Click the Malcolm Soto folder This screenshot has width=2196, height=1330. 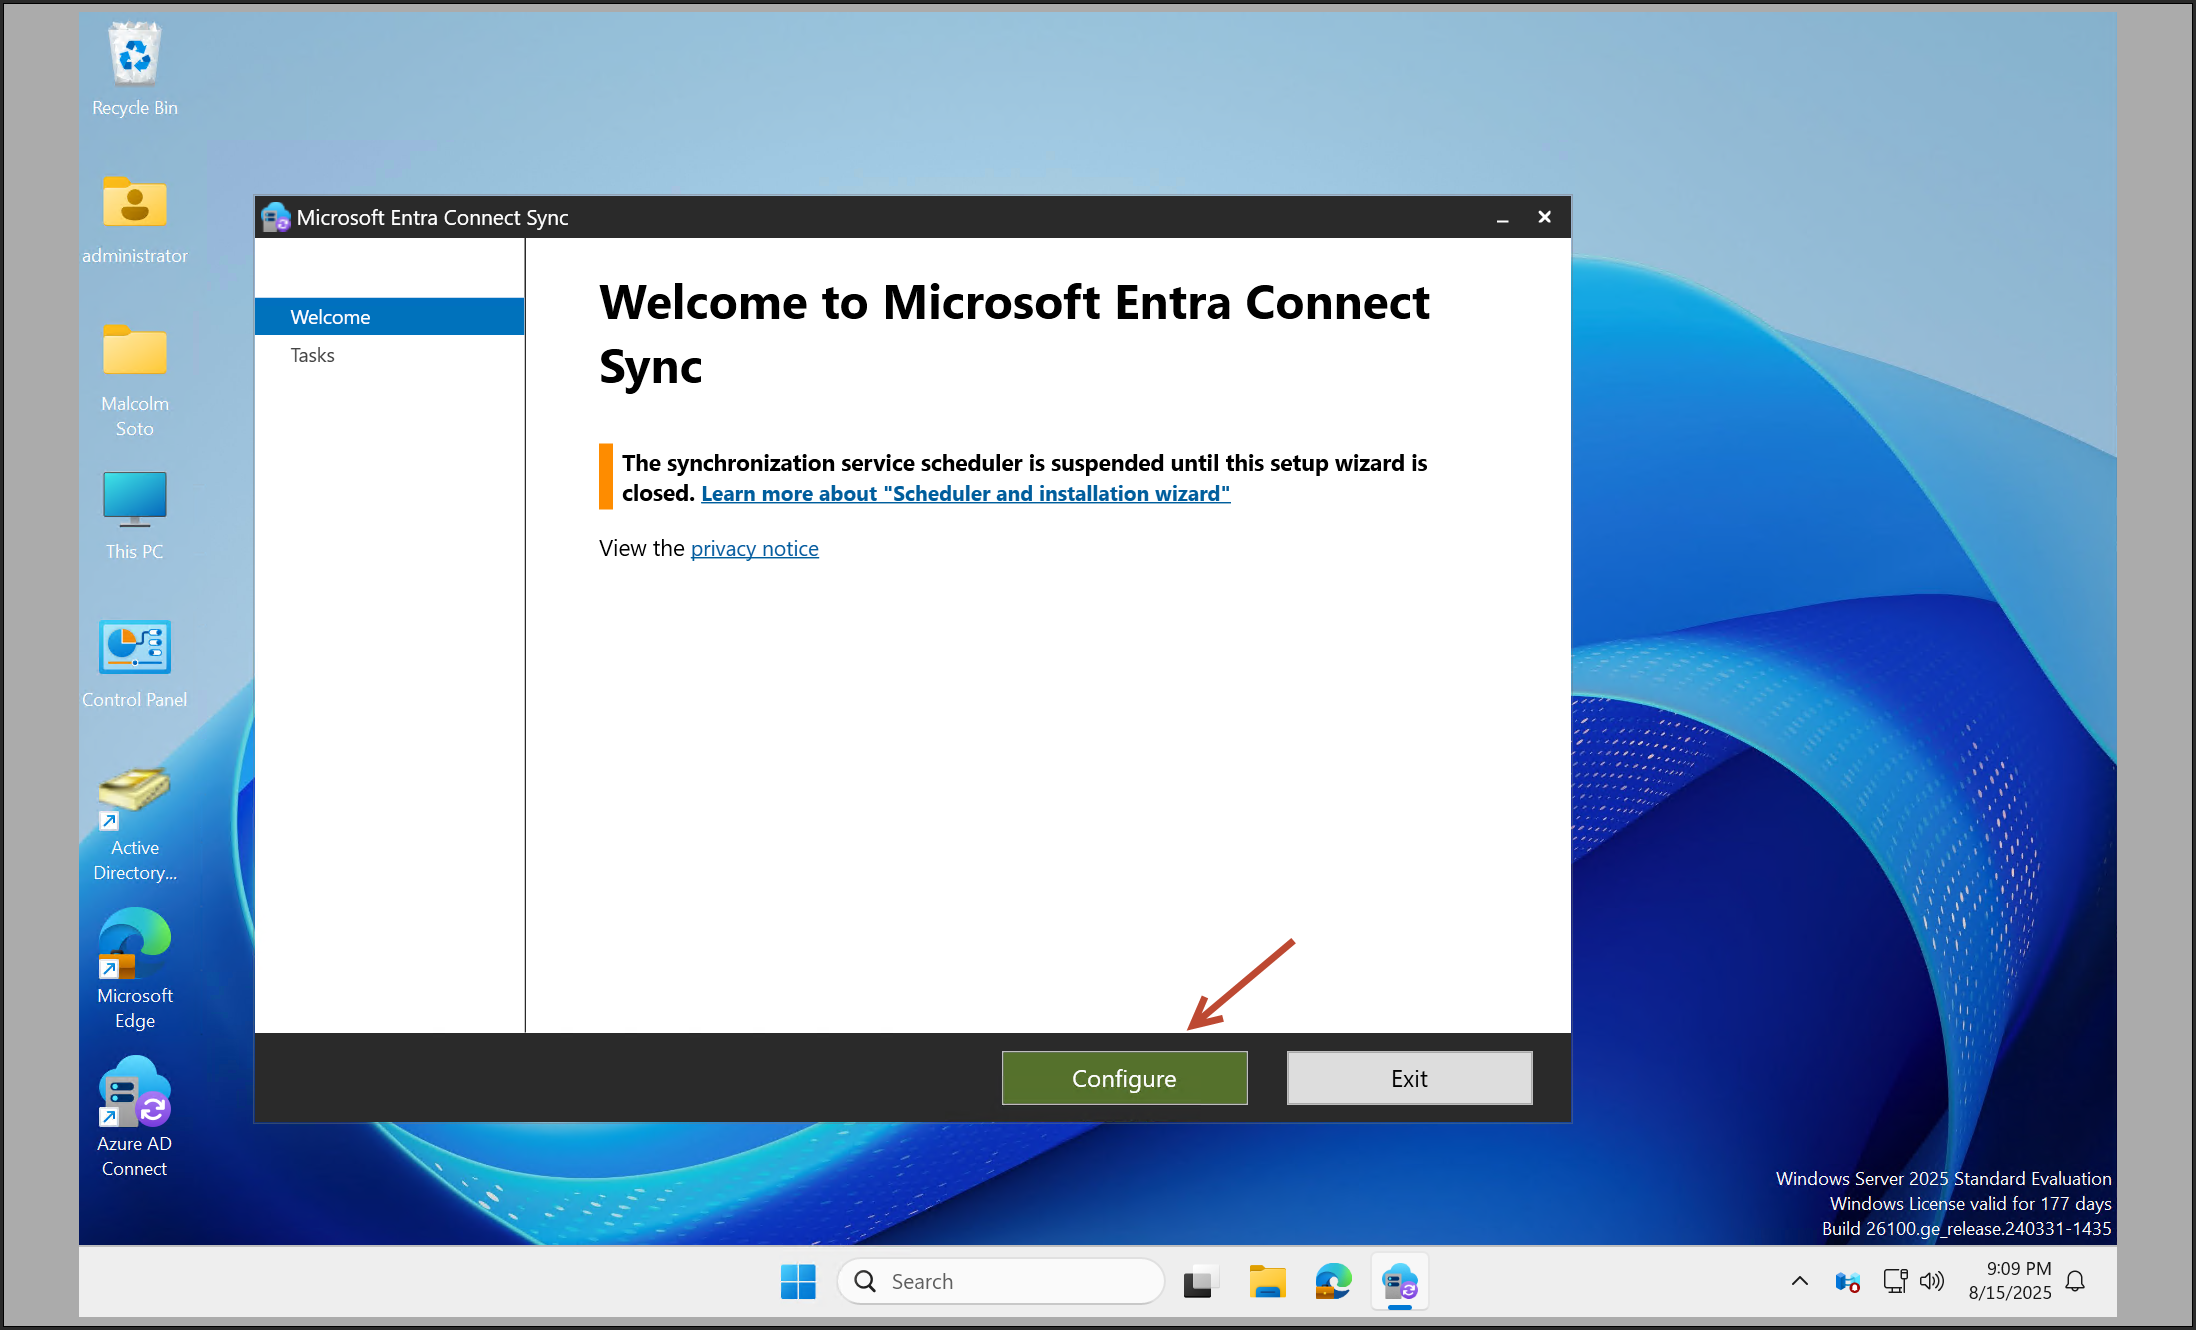[x=134, y=352]
